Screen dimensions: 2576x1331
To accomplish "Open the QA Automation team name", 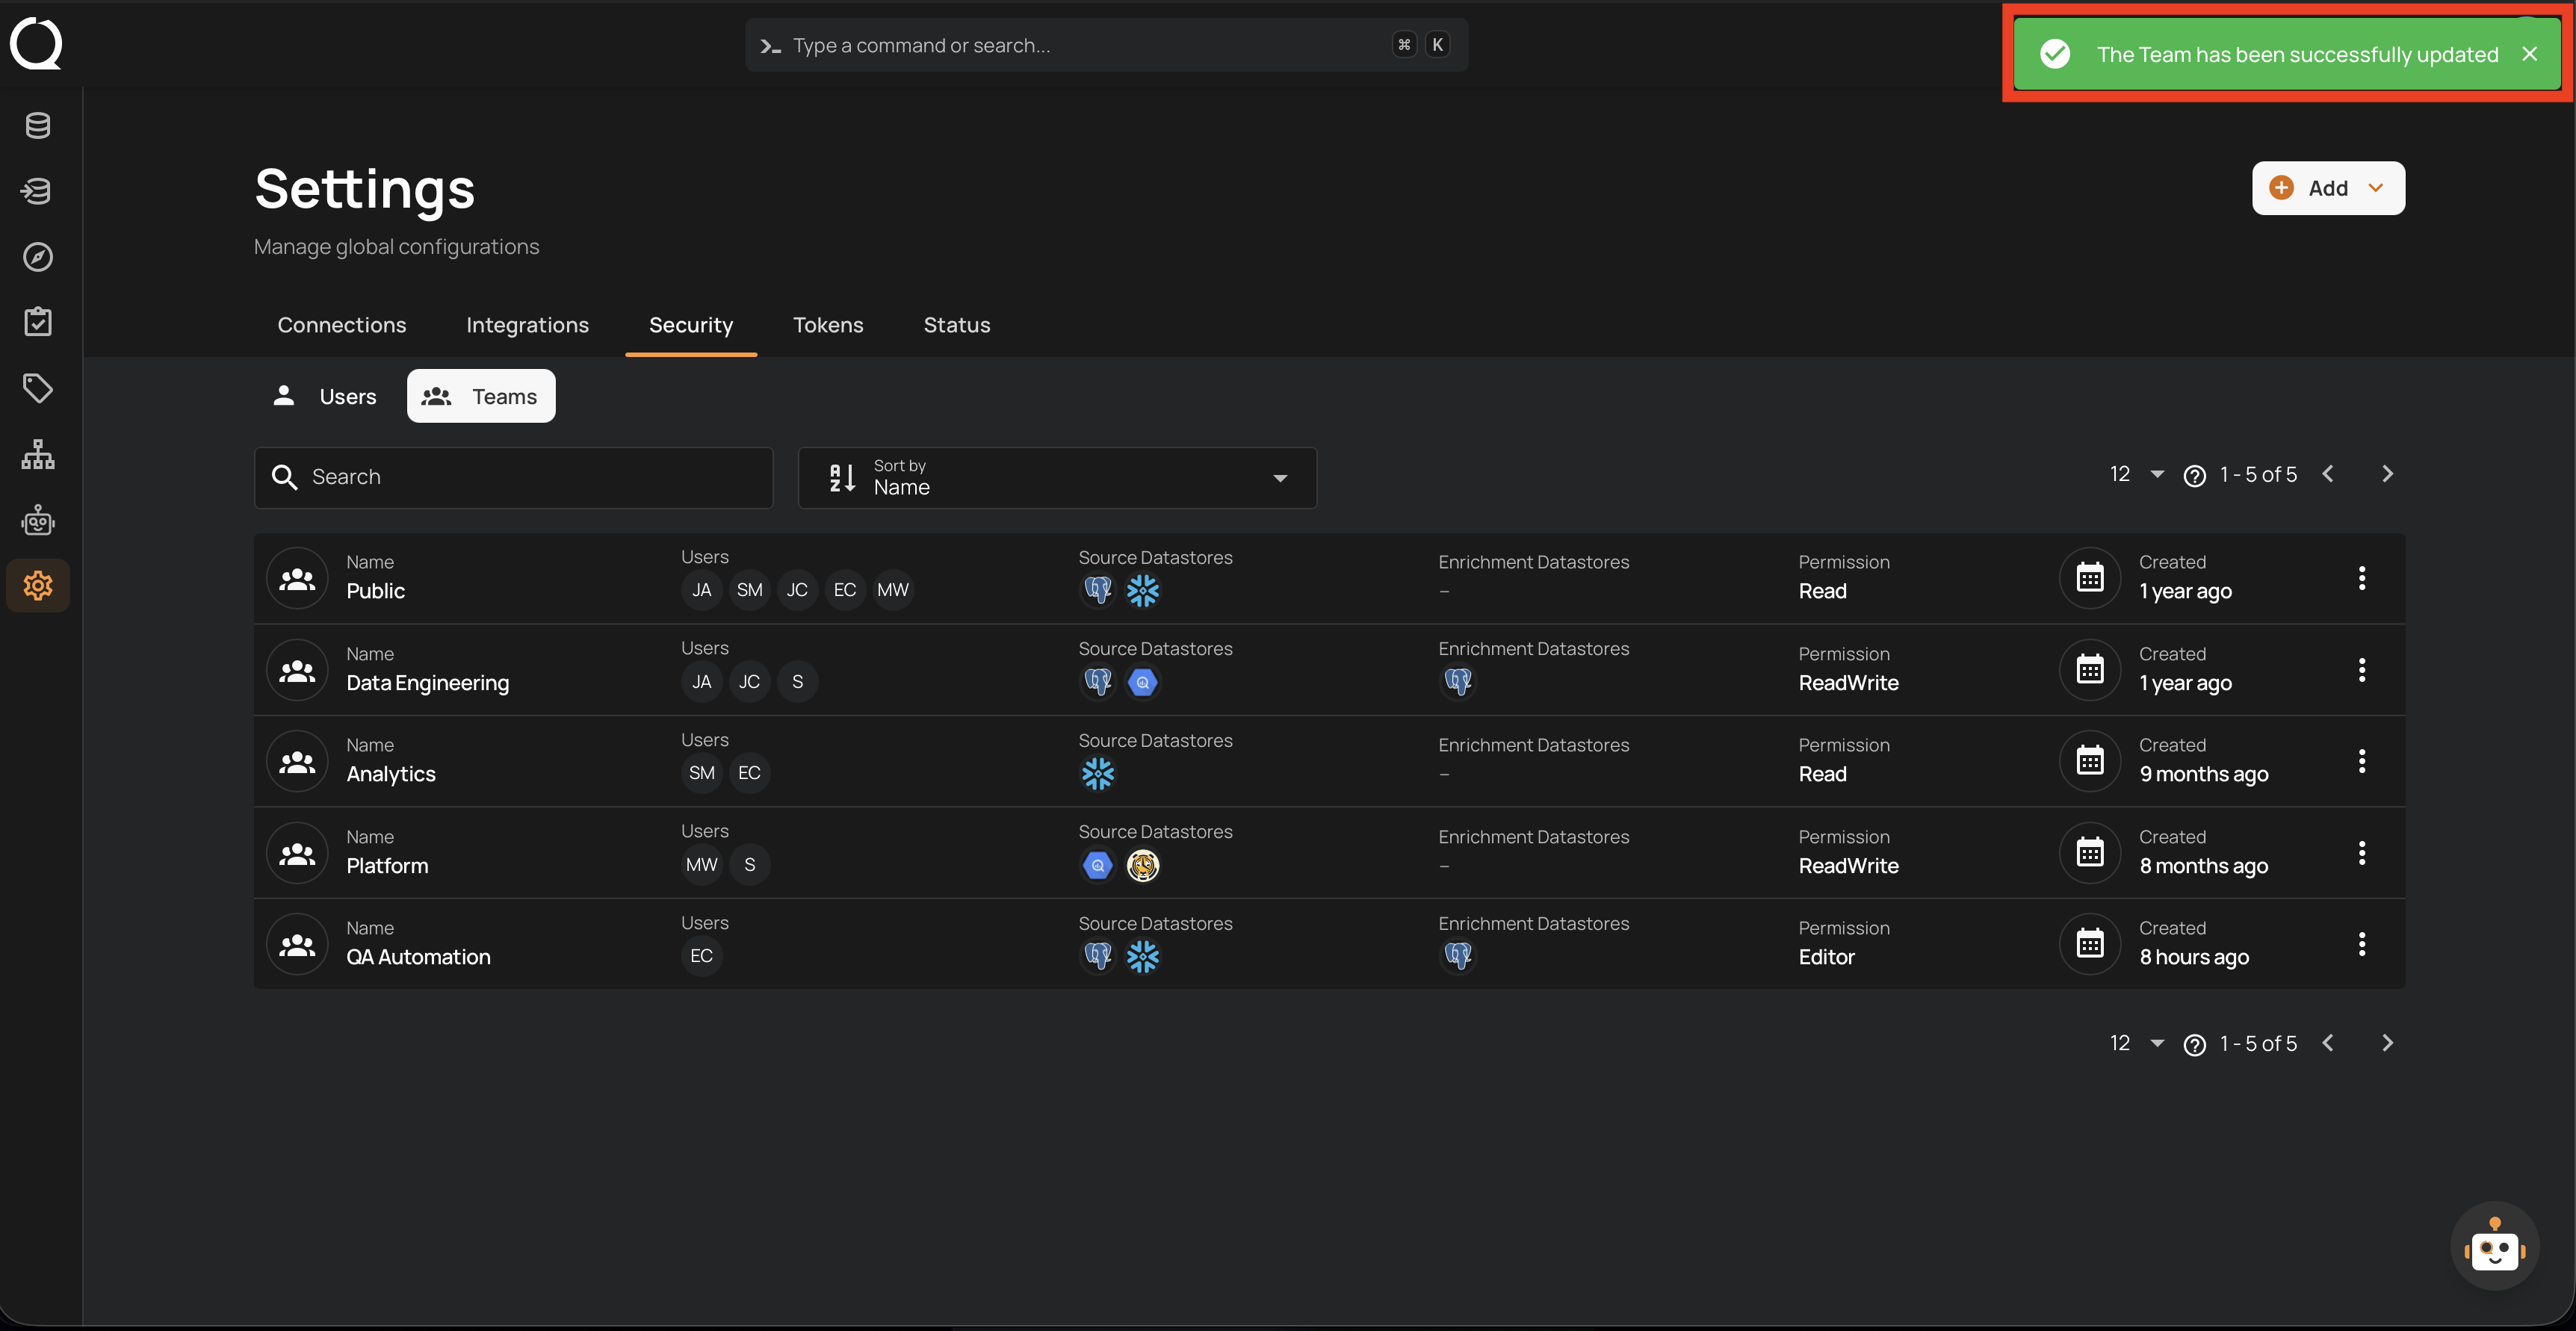I will (418, 957).
